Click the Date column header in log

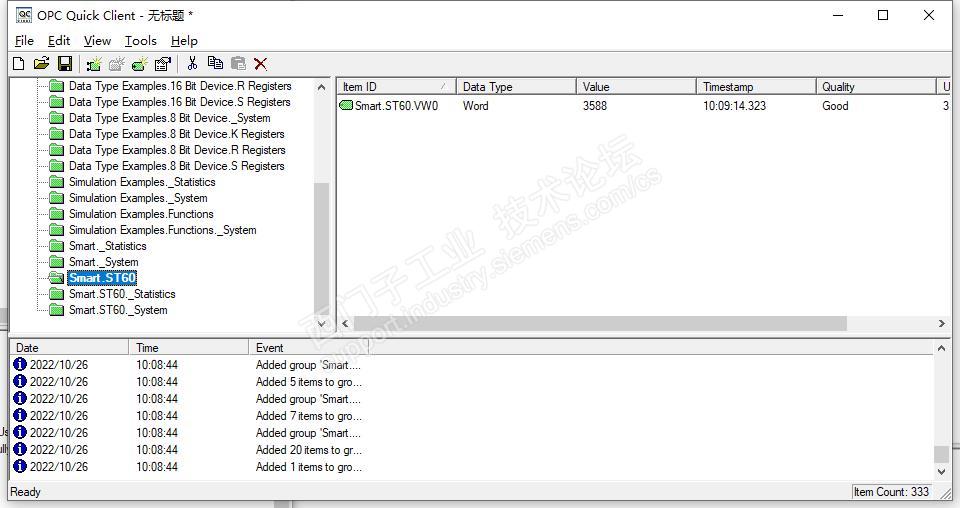point(69,348)
